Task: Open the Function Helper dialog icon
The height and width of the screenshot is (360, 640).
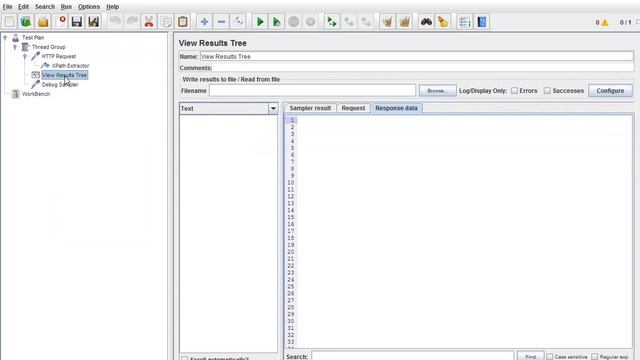Action: pyautogui.click(x=464, y=22)
